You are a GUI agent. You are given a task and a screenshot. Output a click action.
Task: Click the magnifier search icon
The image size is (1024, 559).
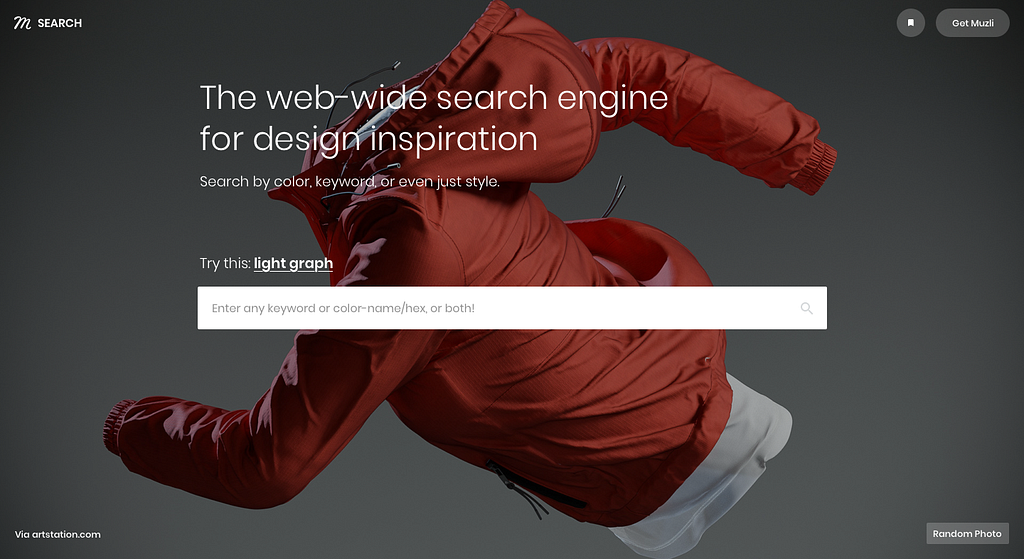tap(807, 308)
